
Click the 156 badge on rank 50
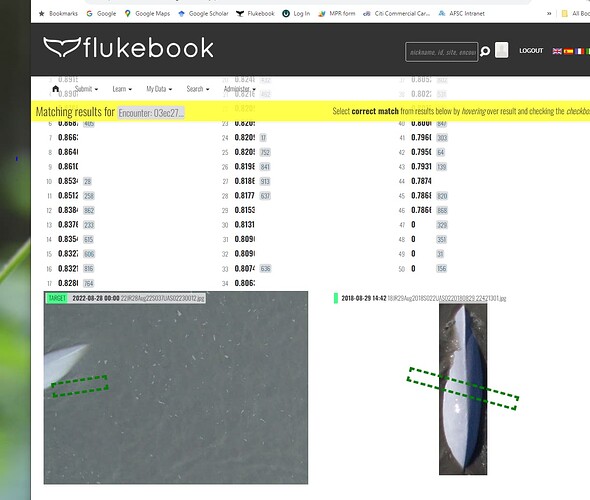[441, 269]
